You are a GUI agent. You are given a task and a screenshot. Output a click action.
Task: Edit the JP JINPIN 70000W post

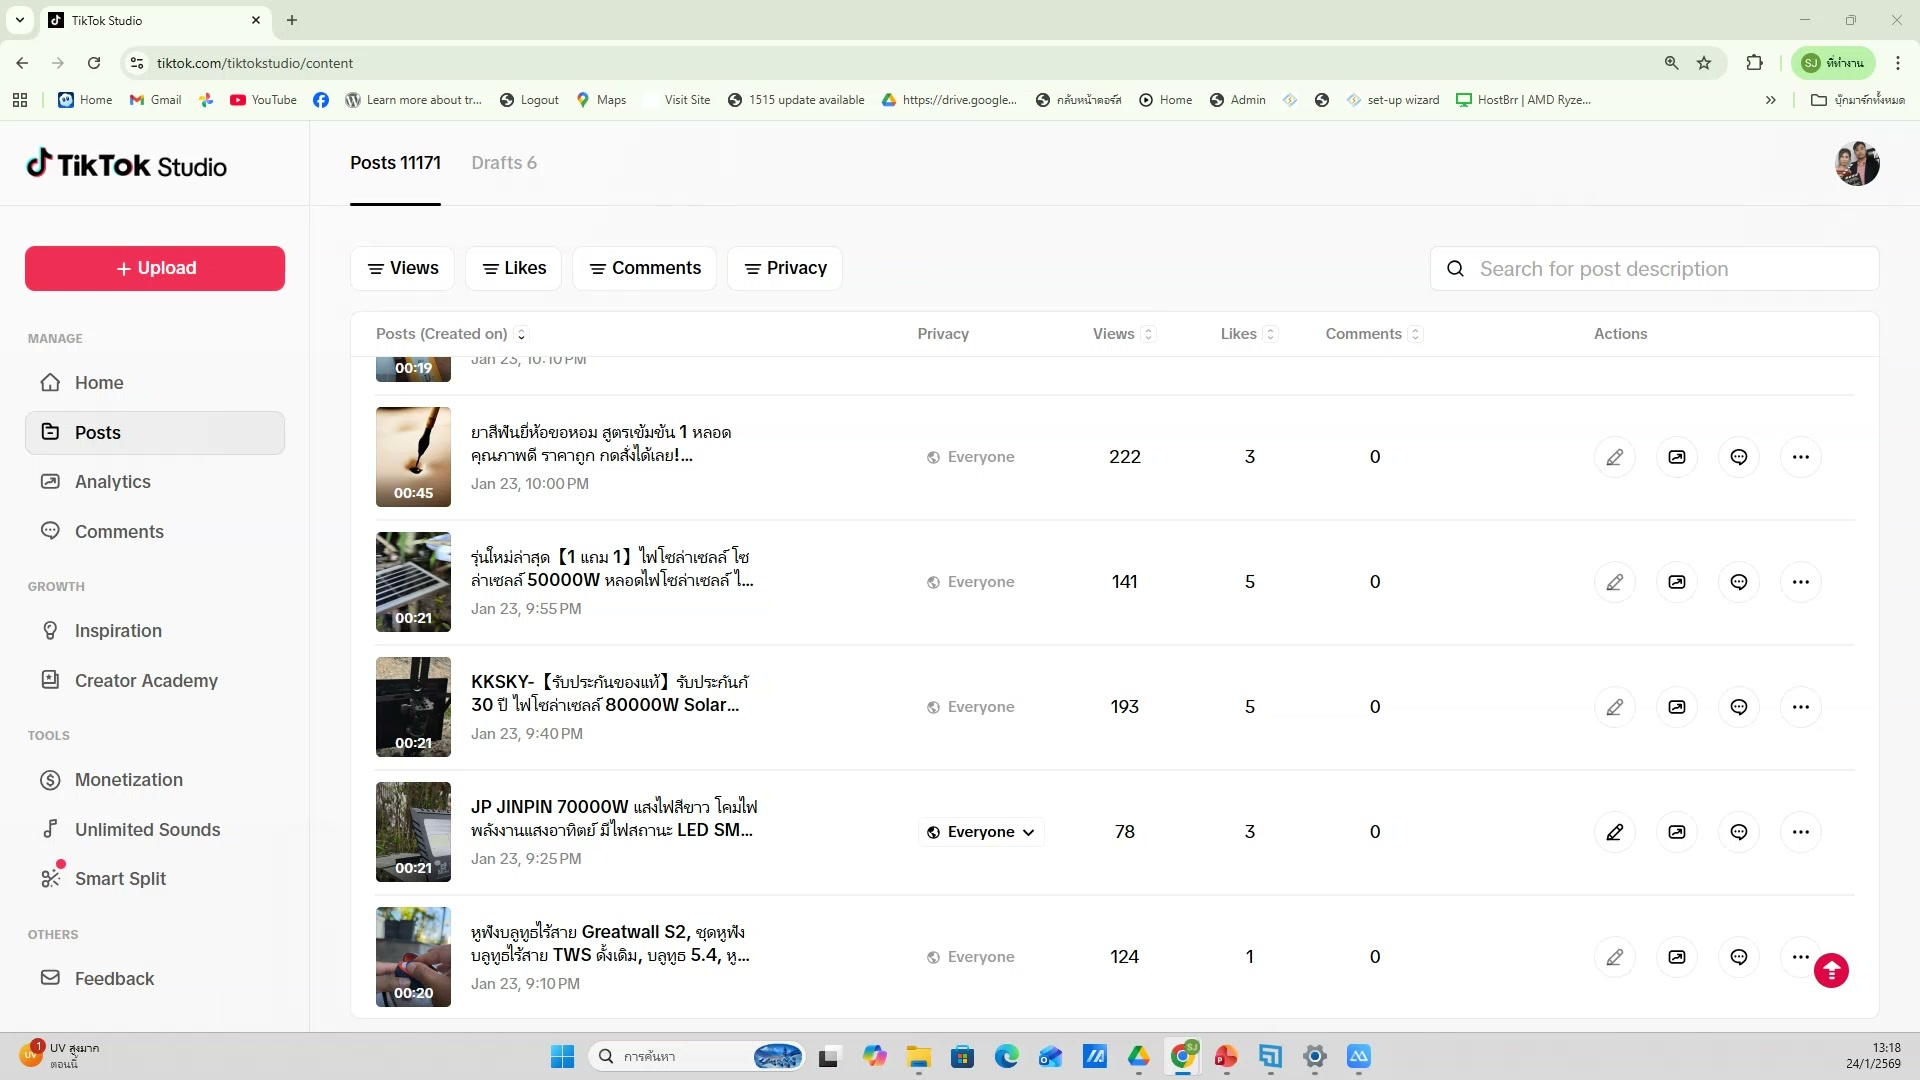click(1616, 831)
